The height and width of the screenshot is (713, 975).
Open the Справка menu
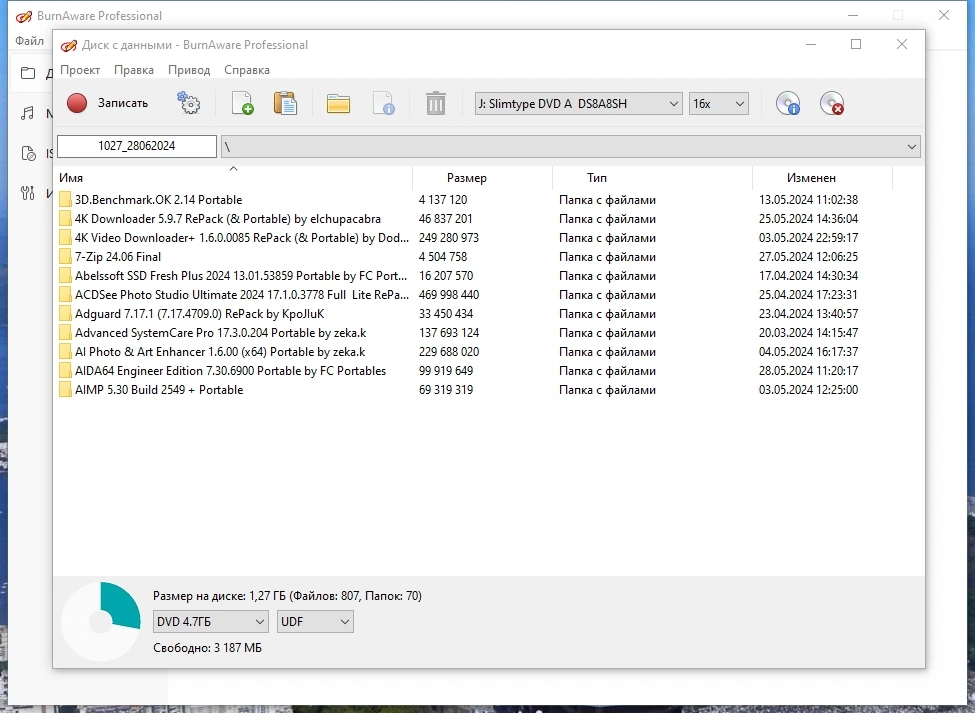(247, 70)
